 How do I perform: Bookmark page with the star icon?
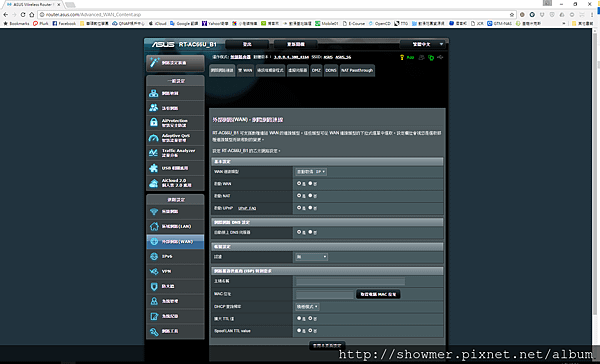point(512,15)
